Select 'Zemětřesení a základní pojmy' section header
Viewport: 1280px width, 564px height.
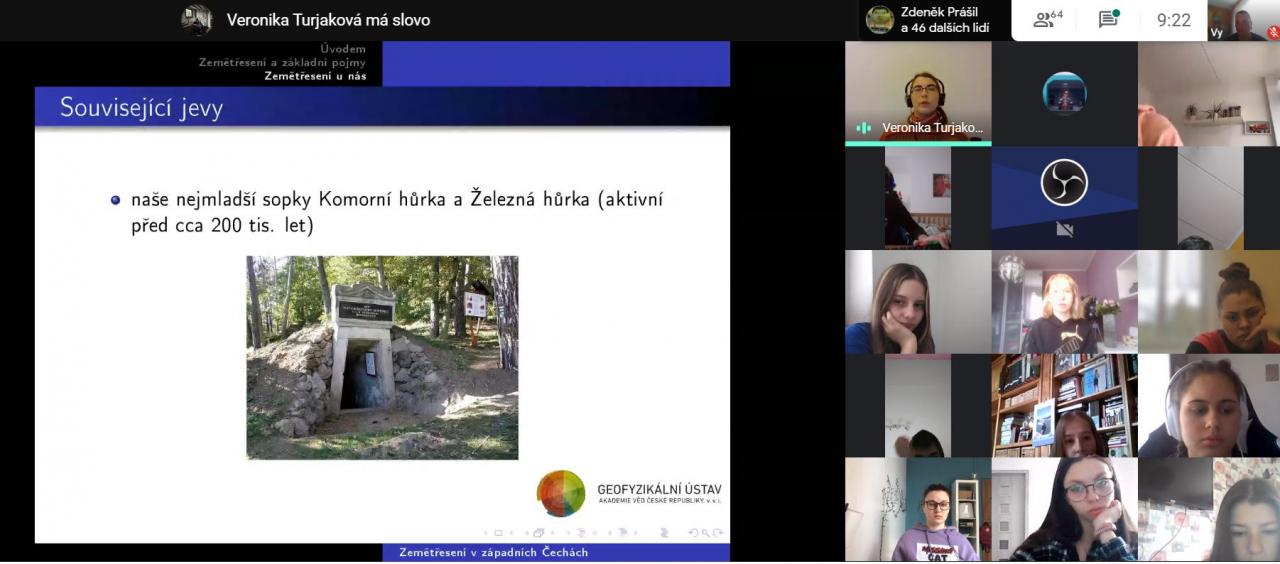click(282, 62)
